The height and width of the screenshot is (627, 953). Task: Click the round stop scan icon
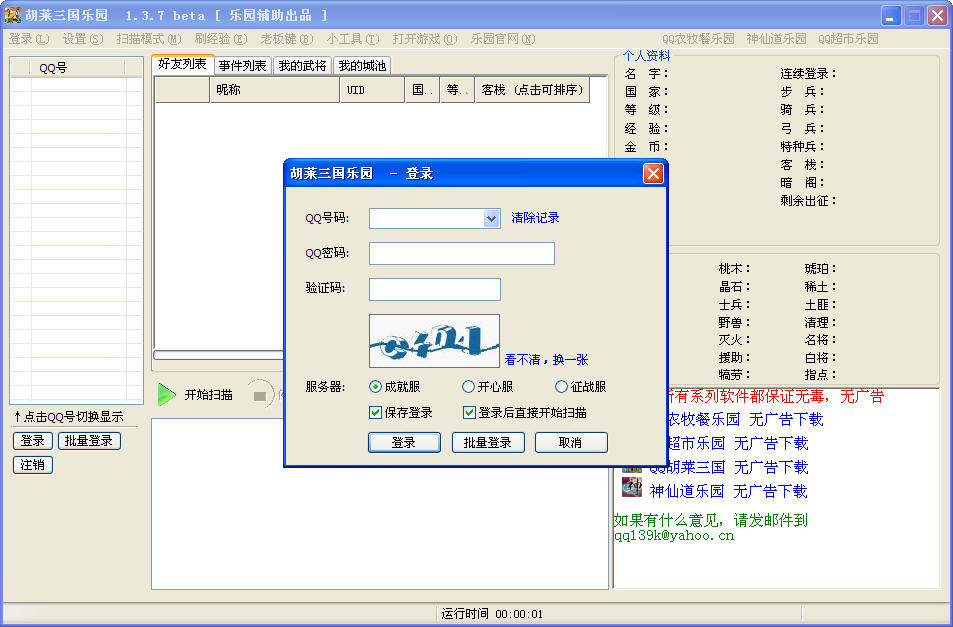coord(260,395)
